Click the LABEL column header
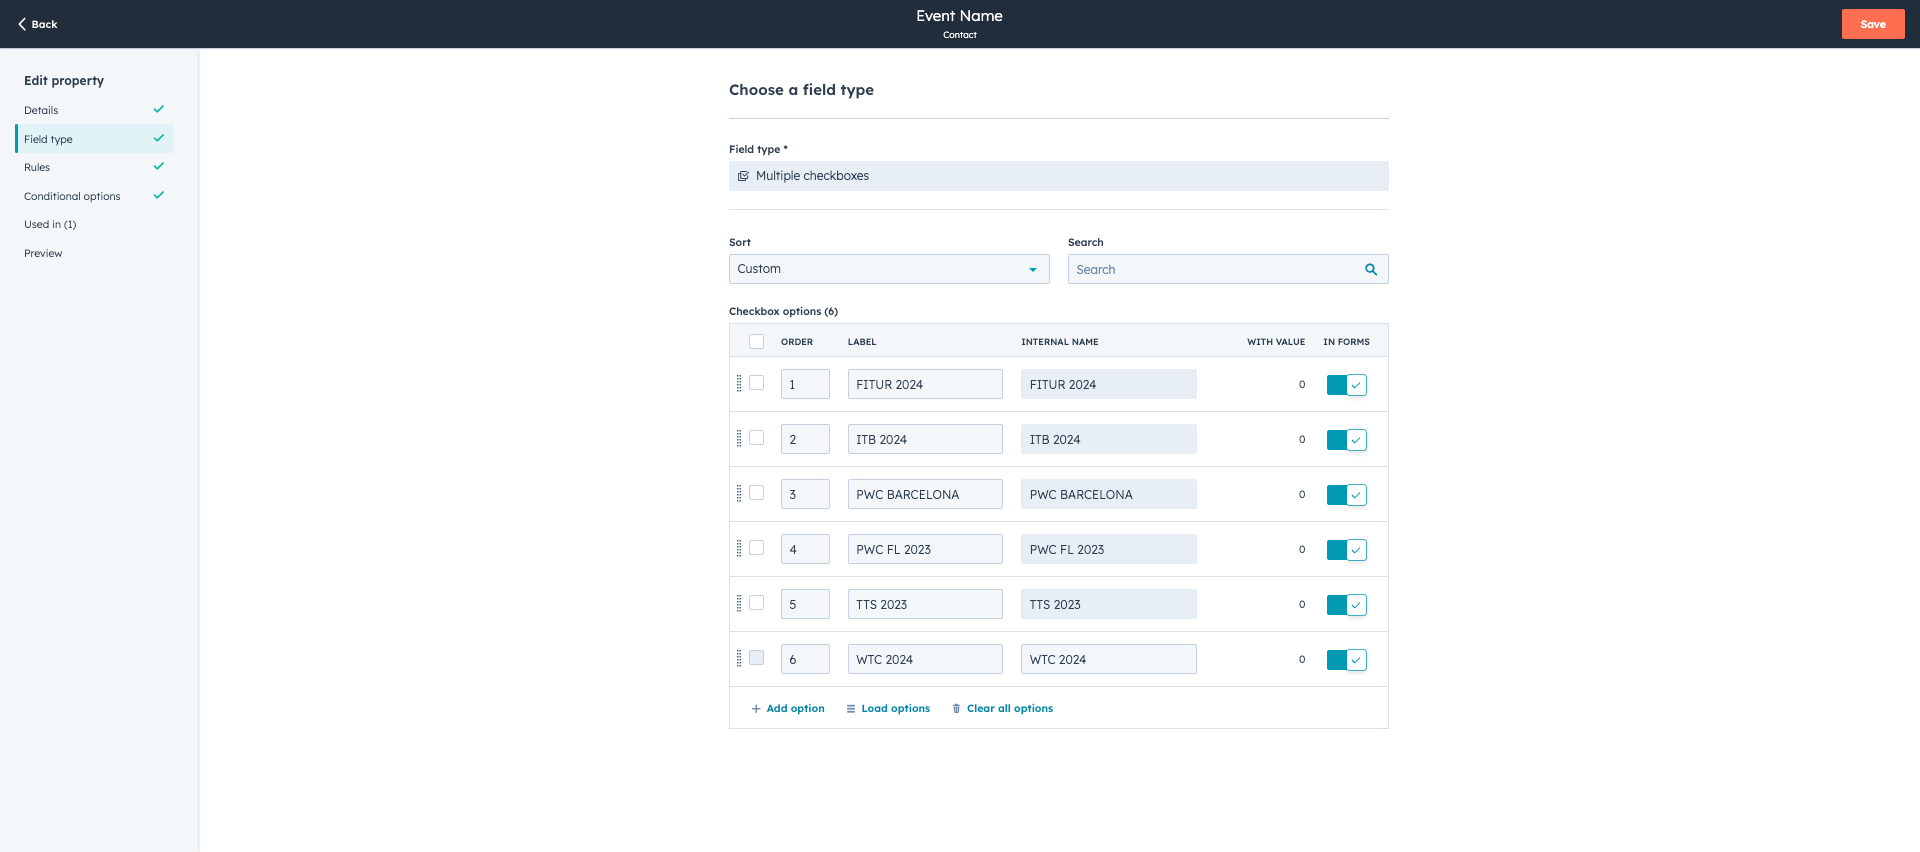The width and height of the screenshot is (1920, 852). click(x=862, y=342)
